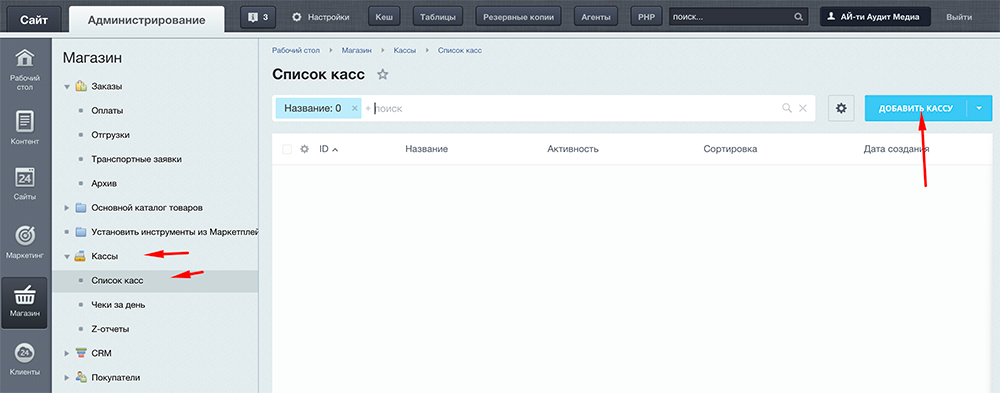Open the Рабочий стол home icon
Image resolution: width=1000 pixels, height=393 pixels.
[25, 59]
